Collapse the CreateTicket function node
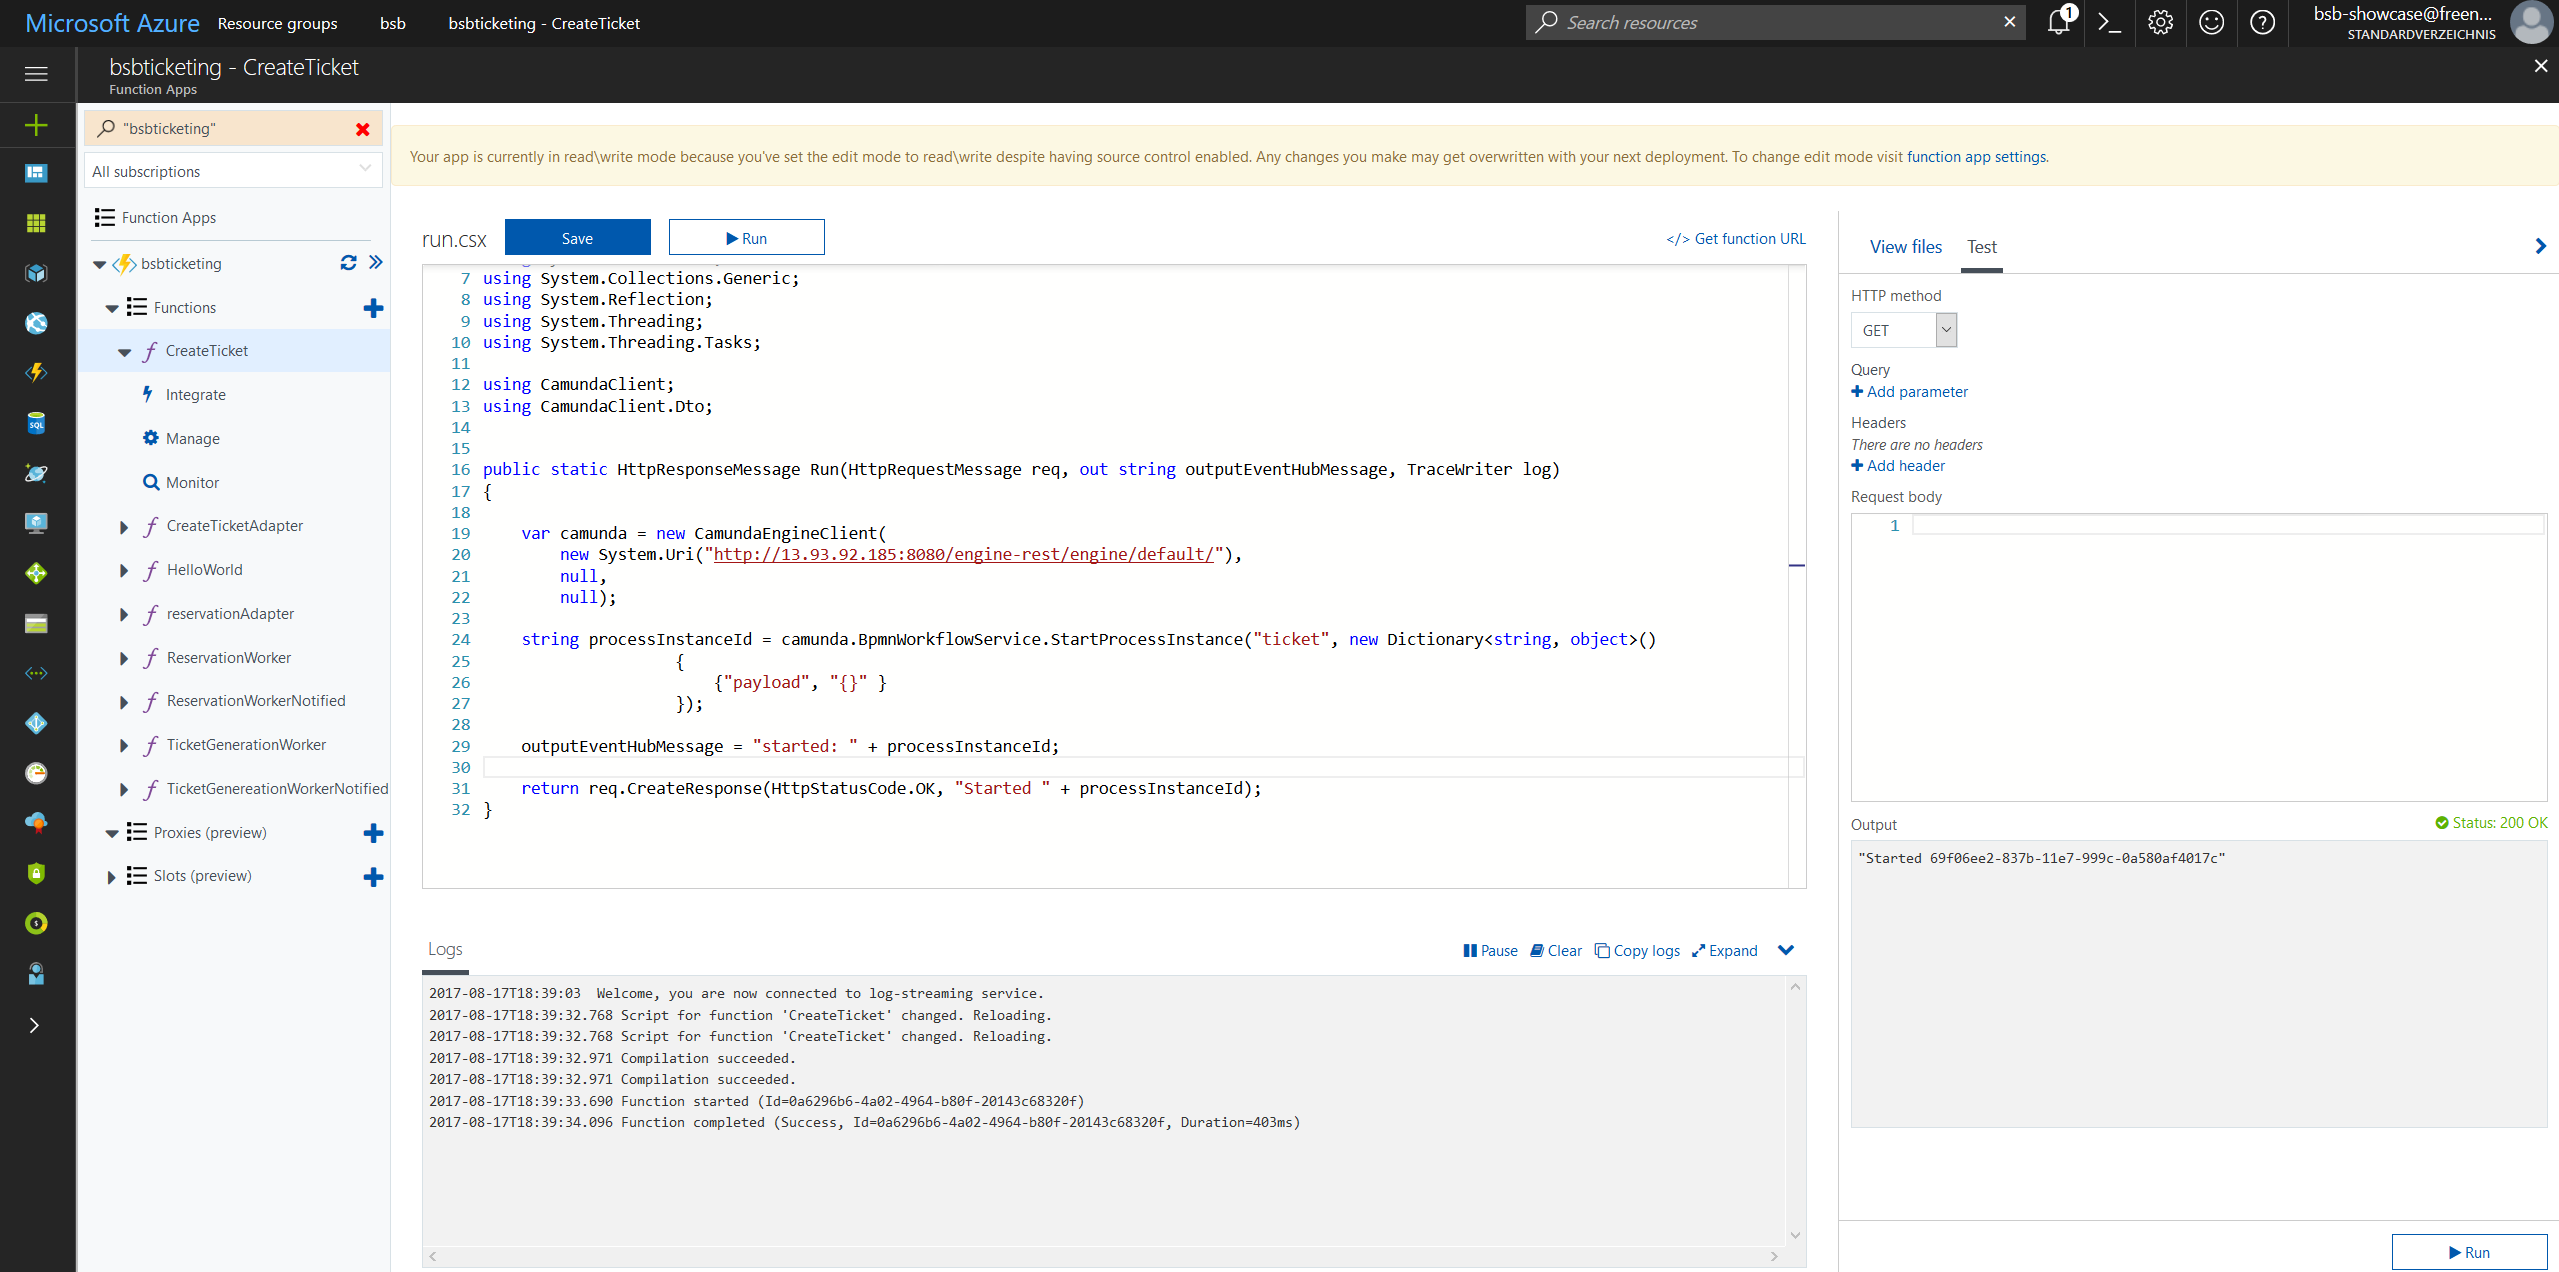The image size is (2559, 1272). click(125, 352)
